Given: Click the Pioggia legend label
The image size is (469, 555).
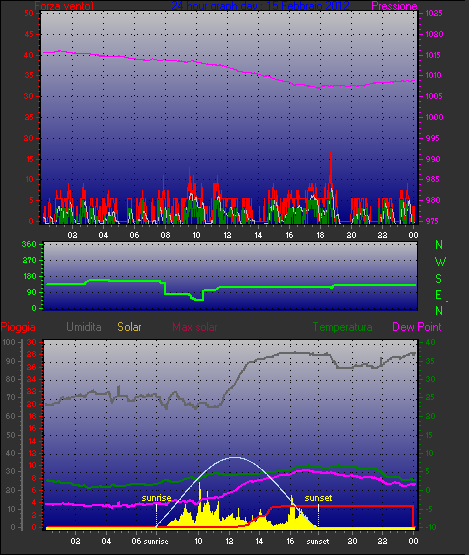Looking at the screenshot, I should coord(18,327).
